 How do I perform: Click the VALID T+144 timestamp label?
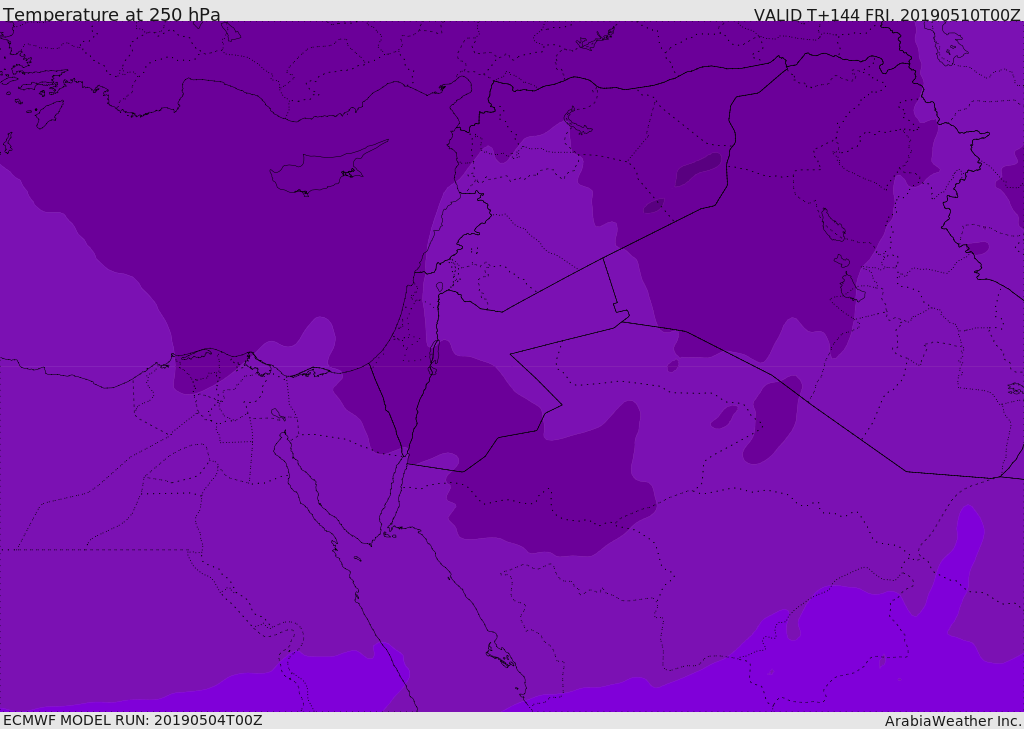[886, 15]
